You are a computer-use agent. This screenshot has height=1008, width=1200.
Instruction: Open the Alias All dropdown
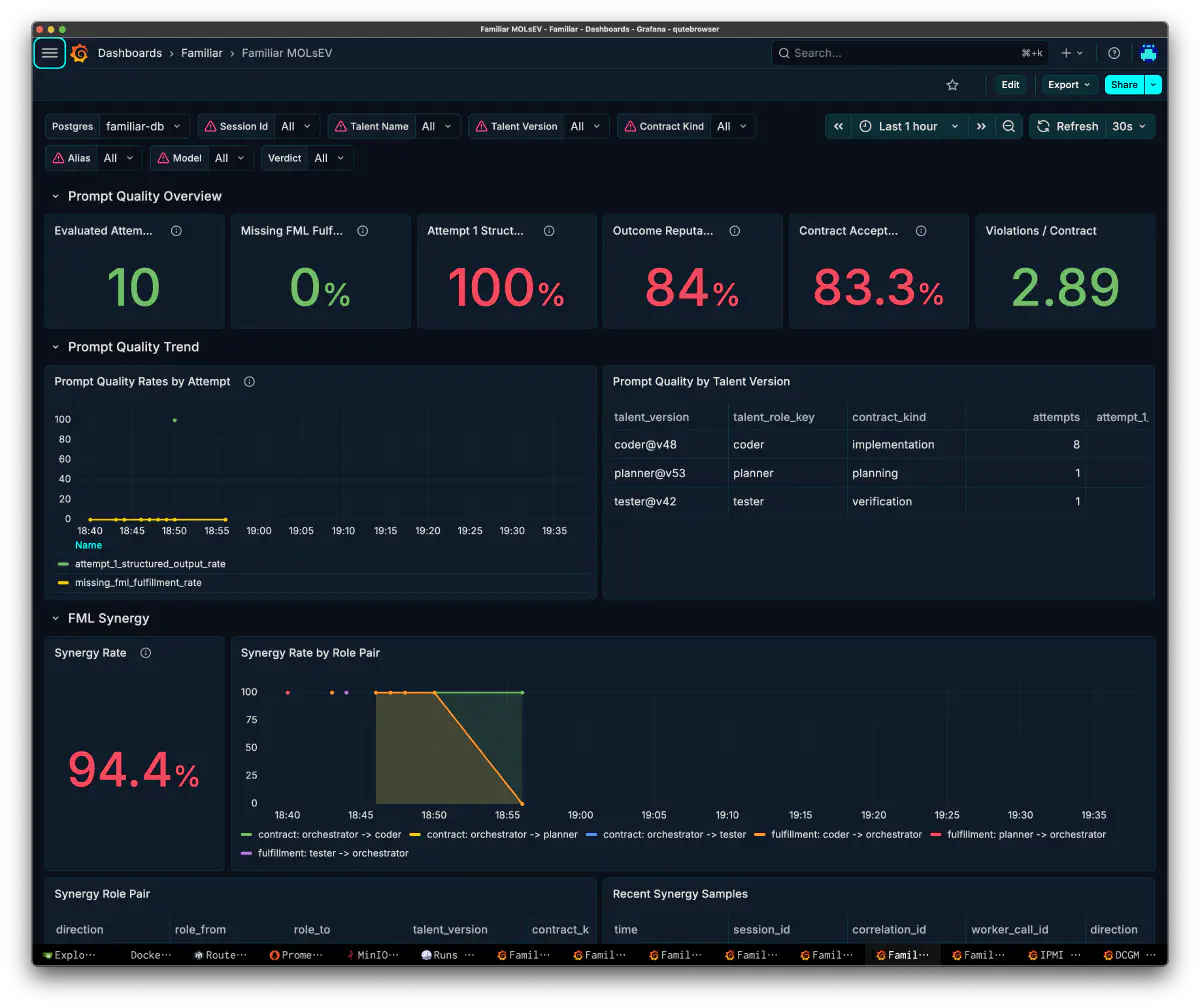pyautogui.click(x=120, y=158)
